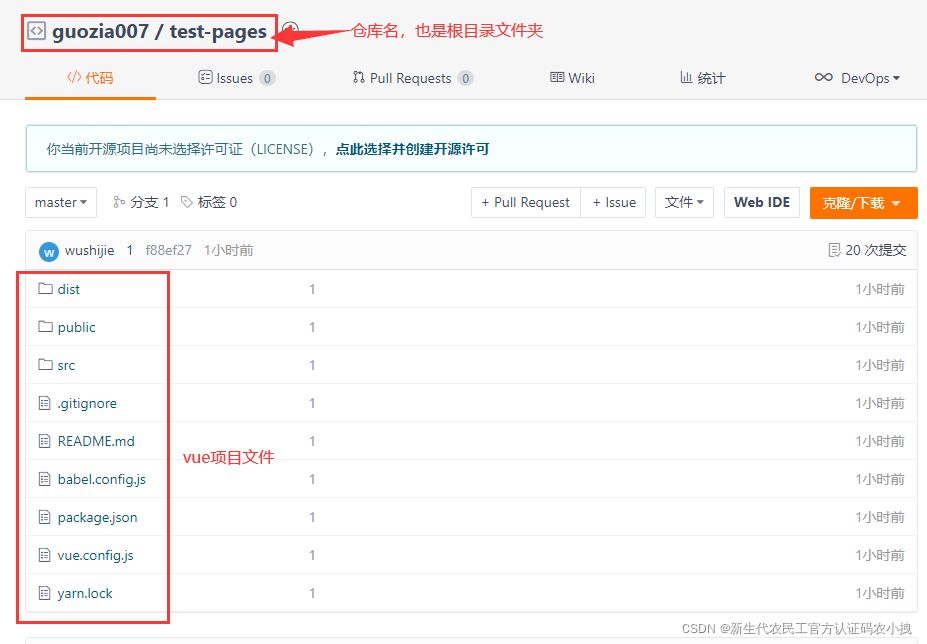Click the commit history icon beside 20 次提交
The width and height of the screenshot is (927, 644).
[834, 250]
